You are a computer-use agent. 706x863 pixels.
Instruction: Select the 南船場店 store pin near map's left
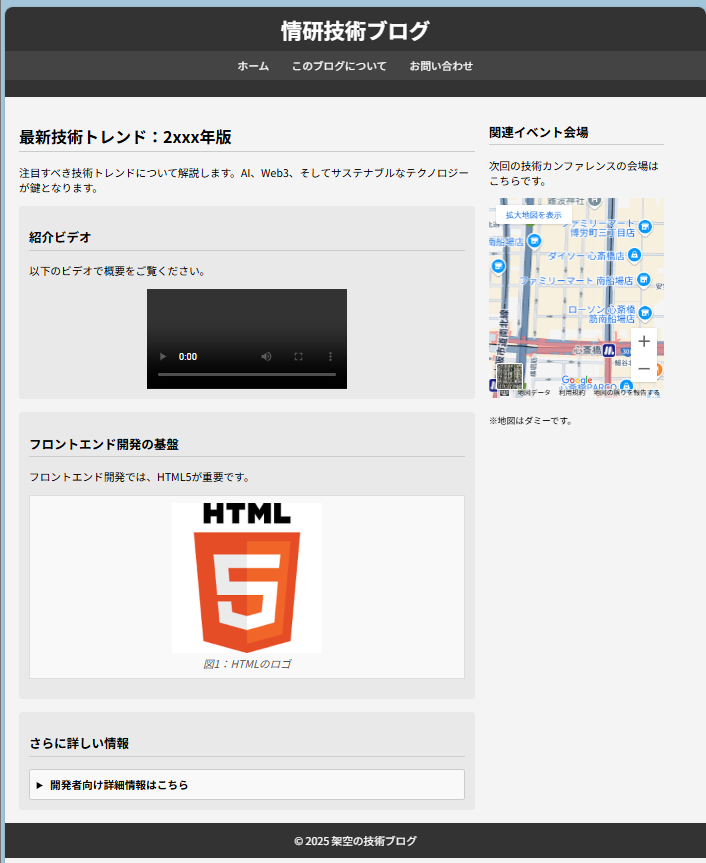534,241
